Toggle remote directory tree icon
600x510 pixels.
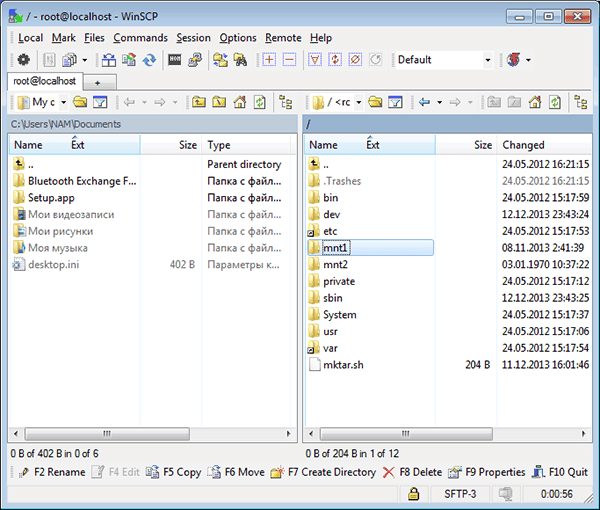coord(581,102)
